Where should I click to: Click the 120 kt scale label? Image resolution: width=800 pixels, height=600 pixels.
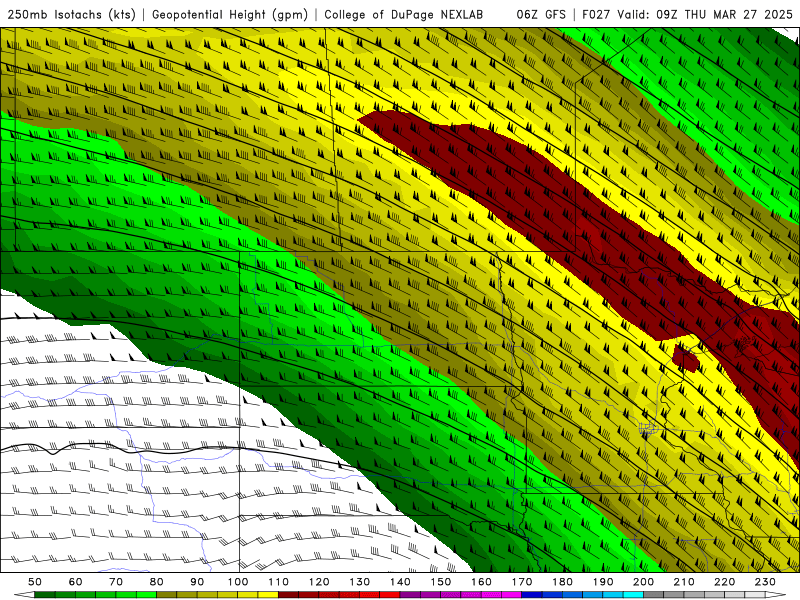tap(319, 582)
